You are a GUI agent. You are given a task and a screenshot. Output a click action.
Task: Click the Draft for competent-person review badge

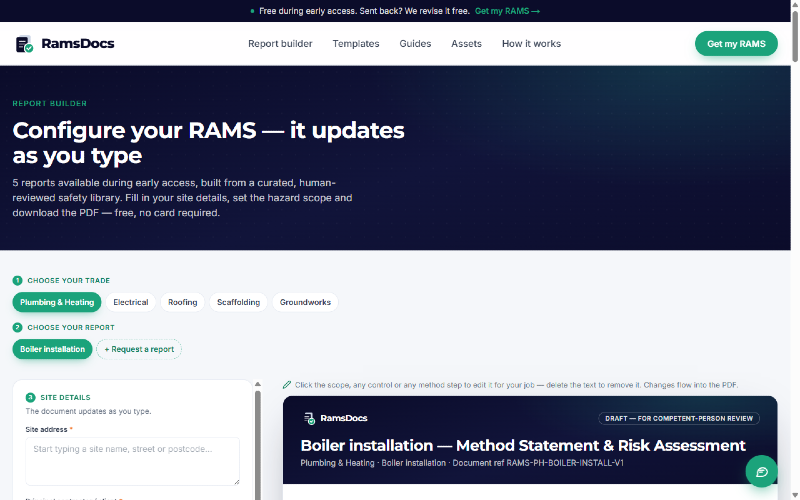(679, 418)
